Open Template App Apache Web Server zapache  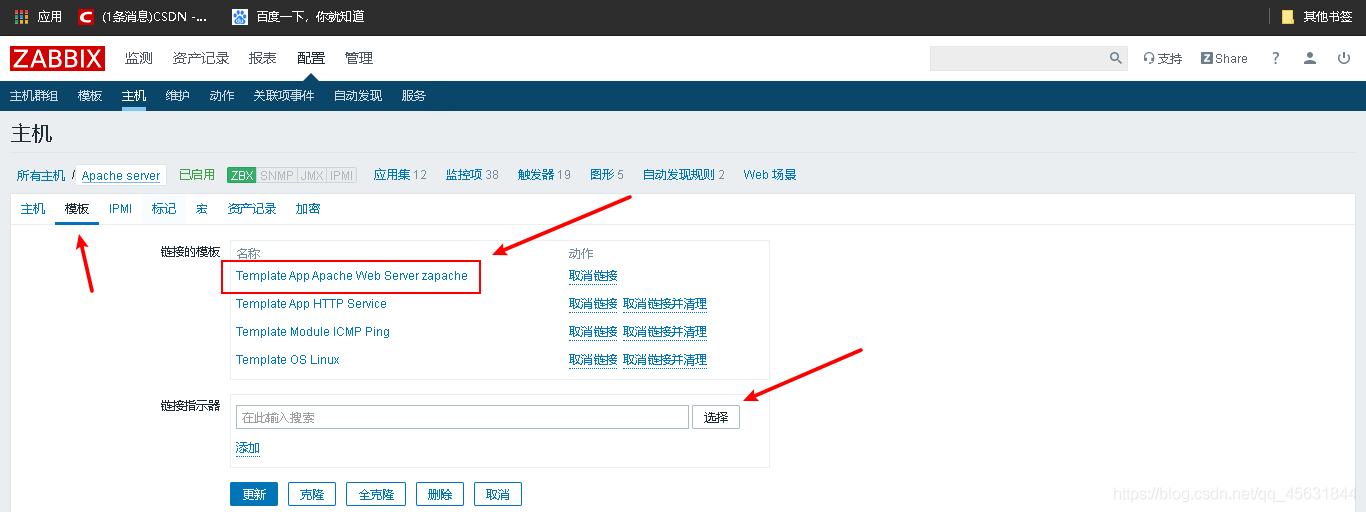click(352, 276)
